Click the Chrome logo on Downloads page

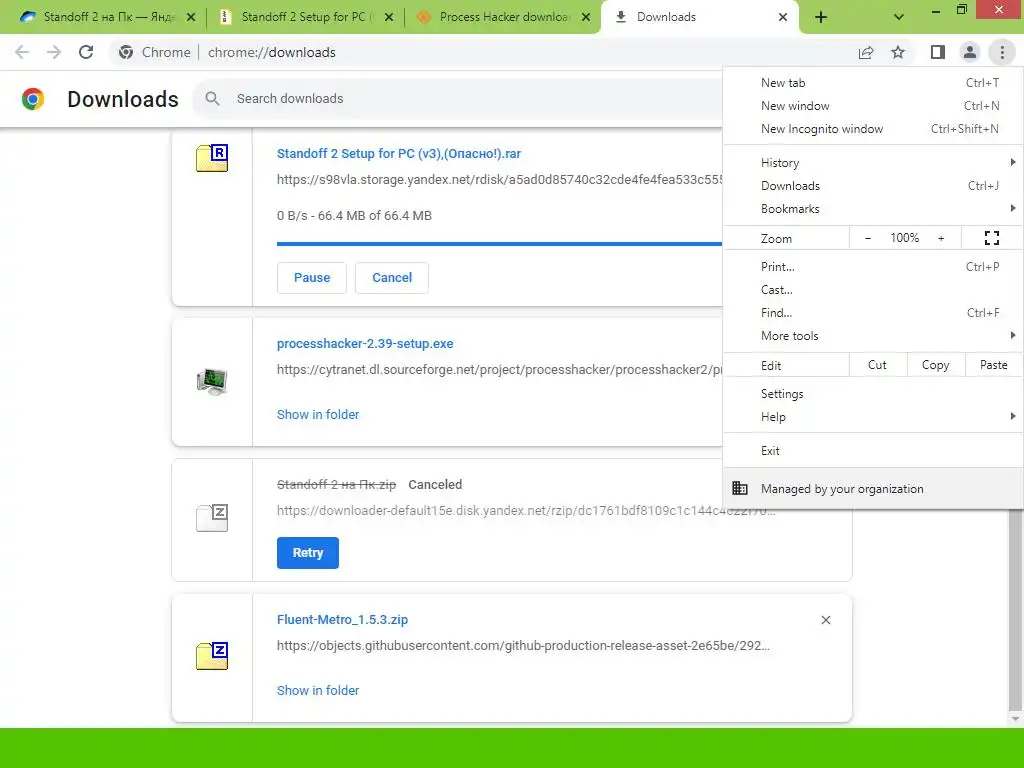click(x=33, y=99)
